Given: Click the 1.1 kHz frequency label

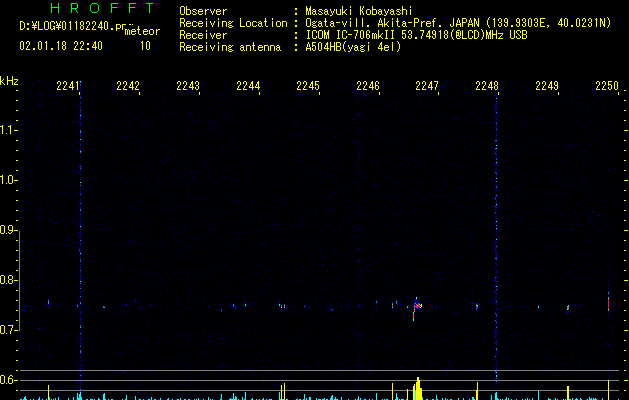Looking at the screenshot, I should coord(8,130).
